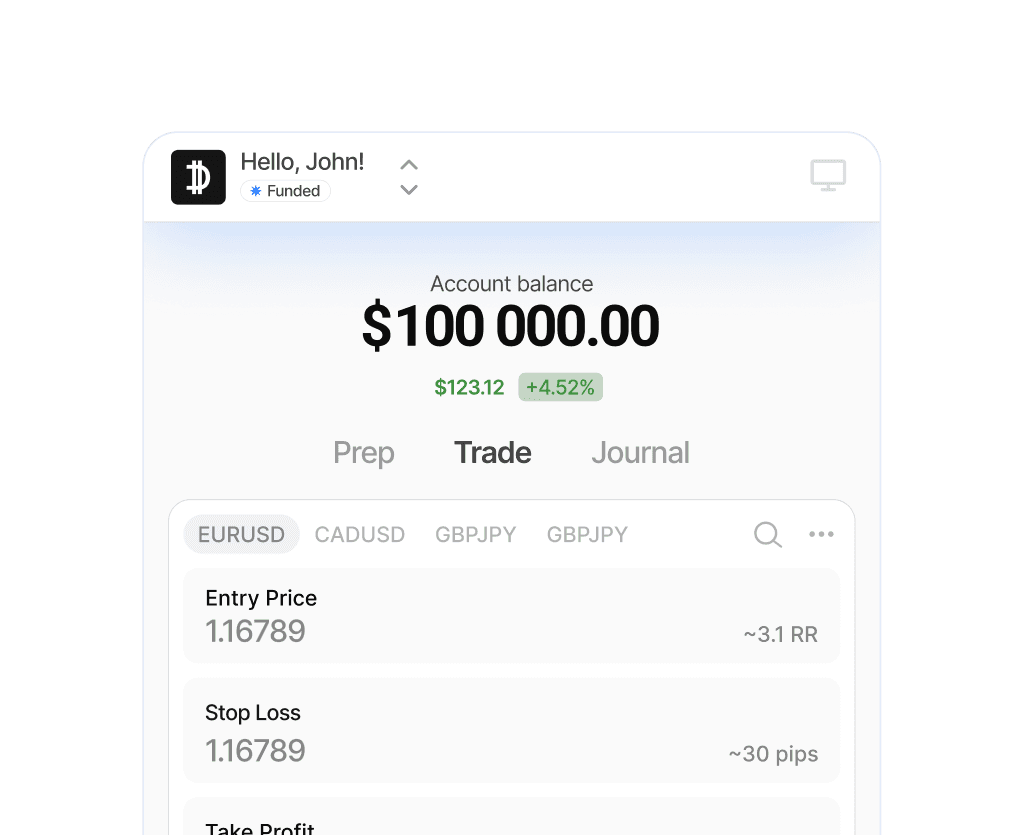The image size is (1024, 835).
Task: Click the app logo icon
Action: 198,177
